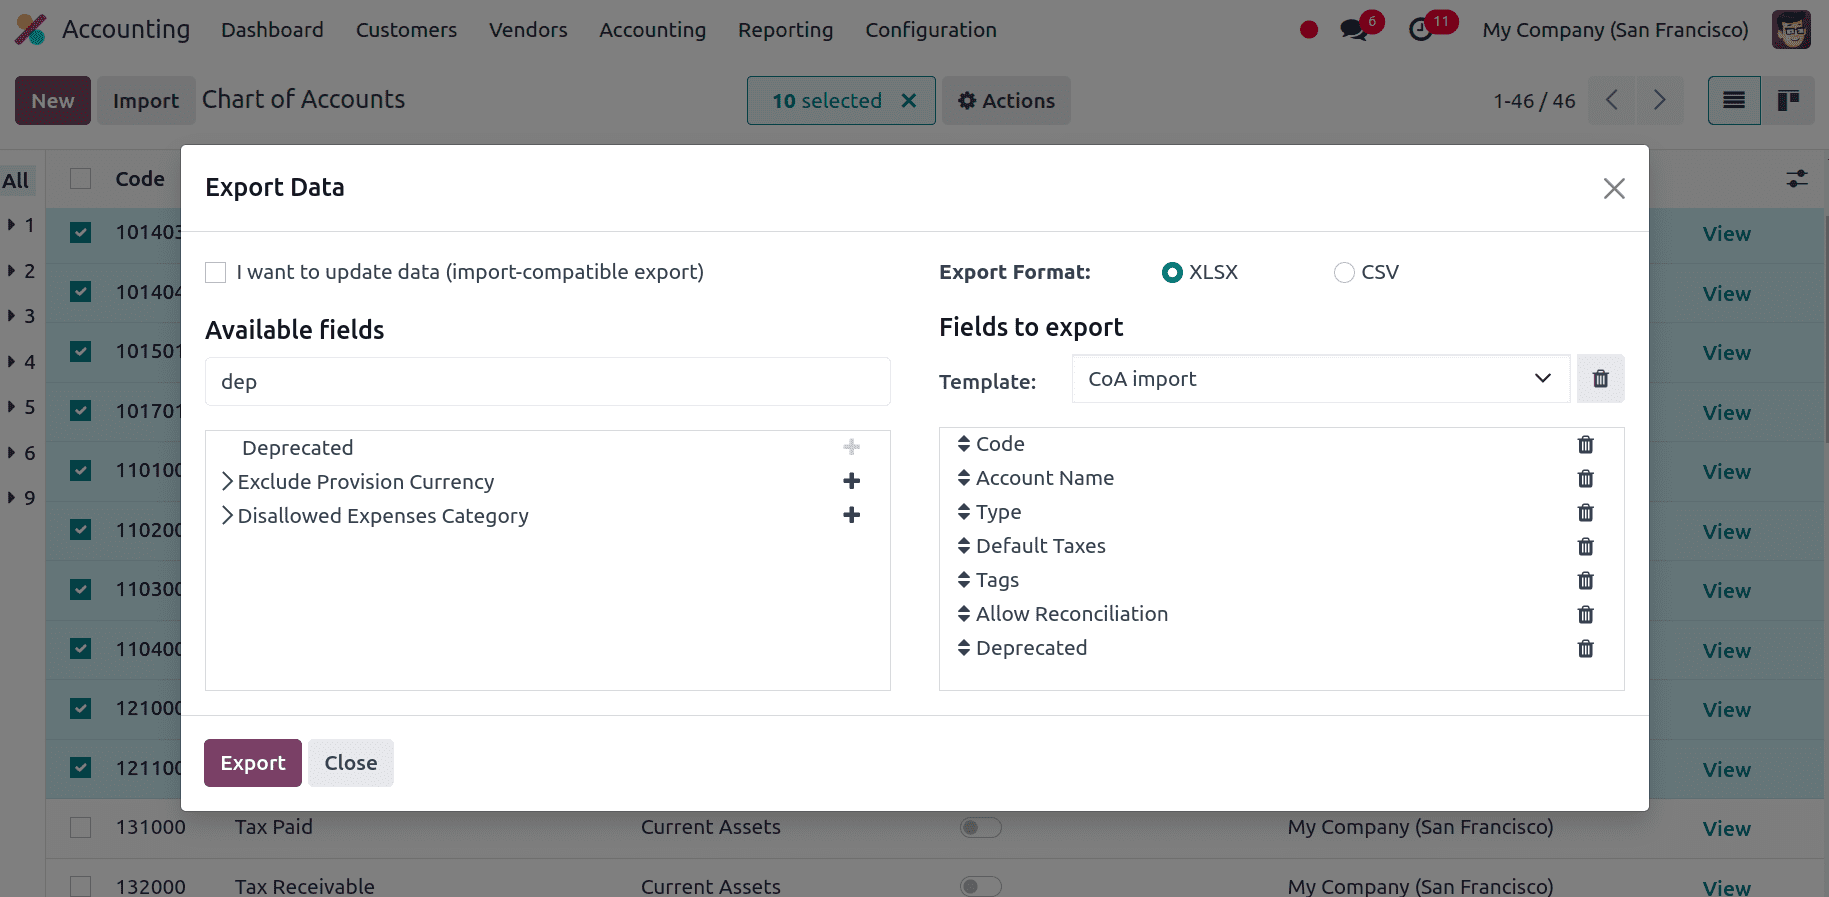Open the Actions gear menu

point(1006,100)
